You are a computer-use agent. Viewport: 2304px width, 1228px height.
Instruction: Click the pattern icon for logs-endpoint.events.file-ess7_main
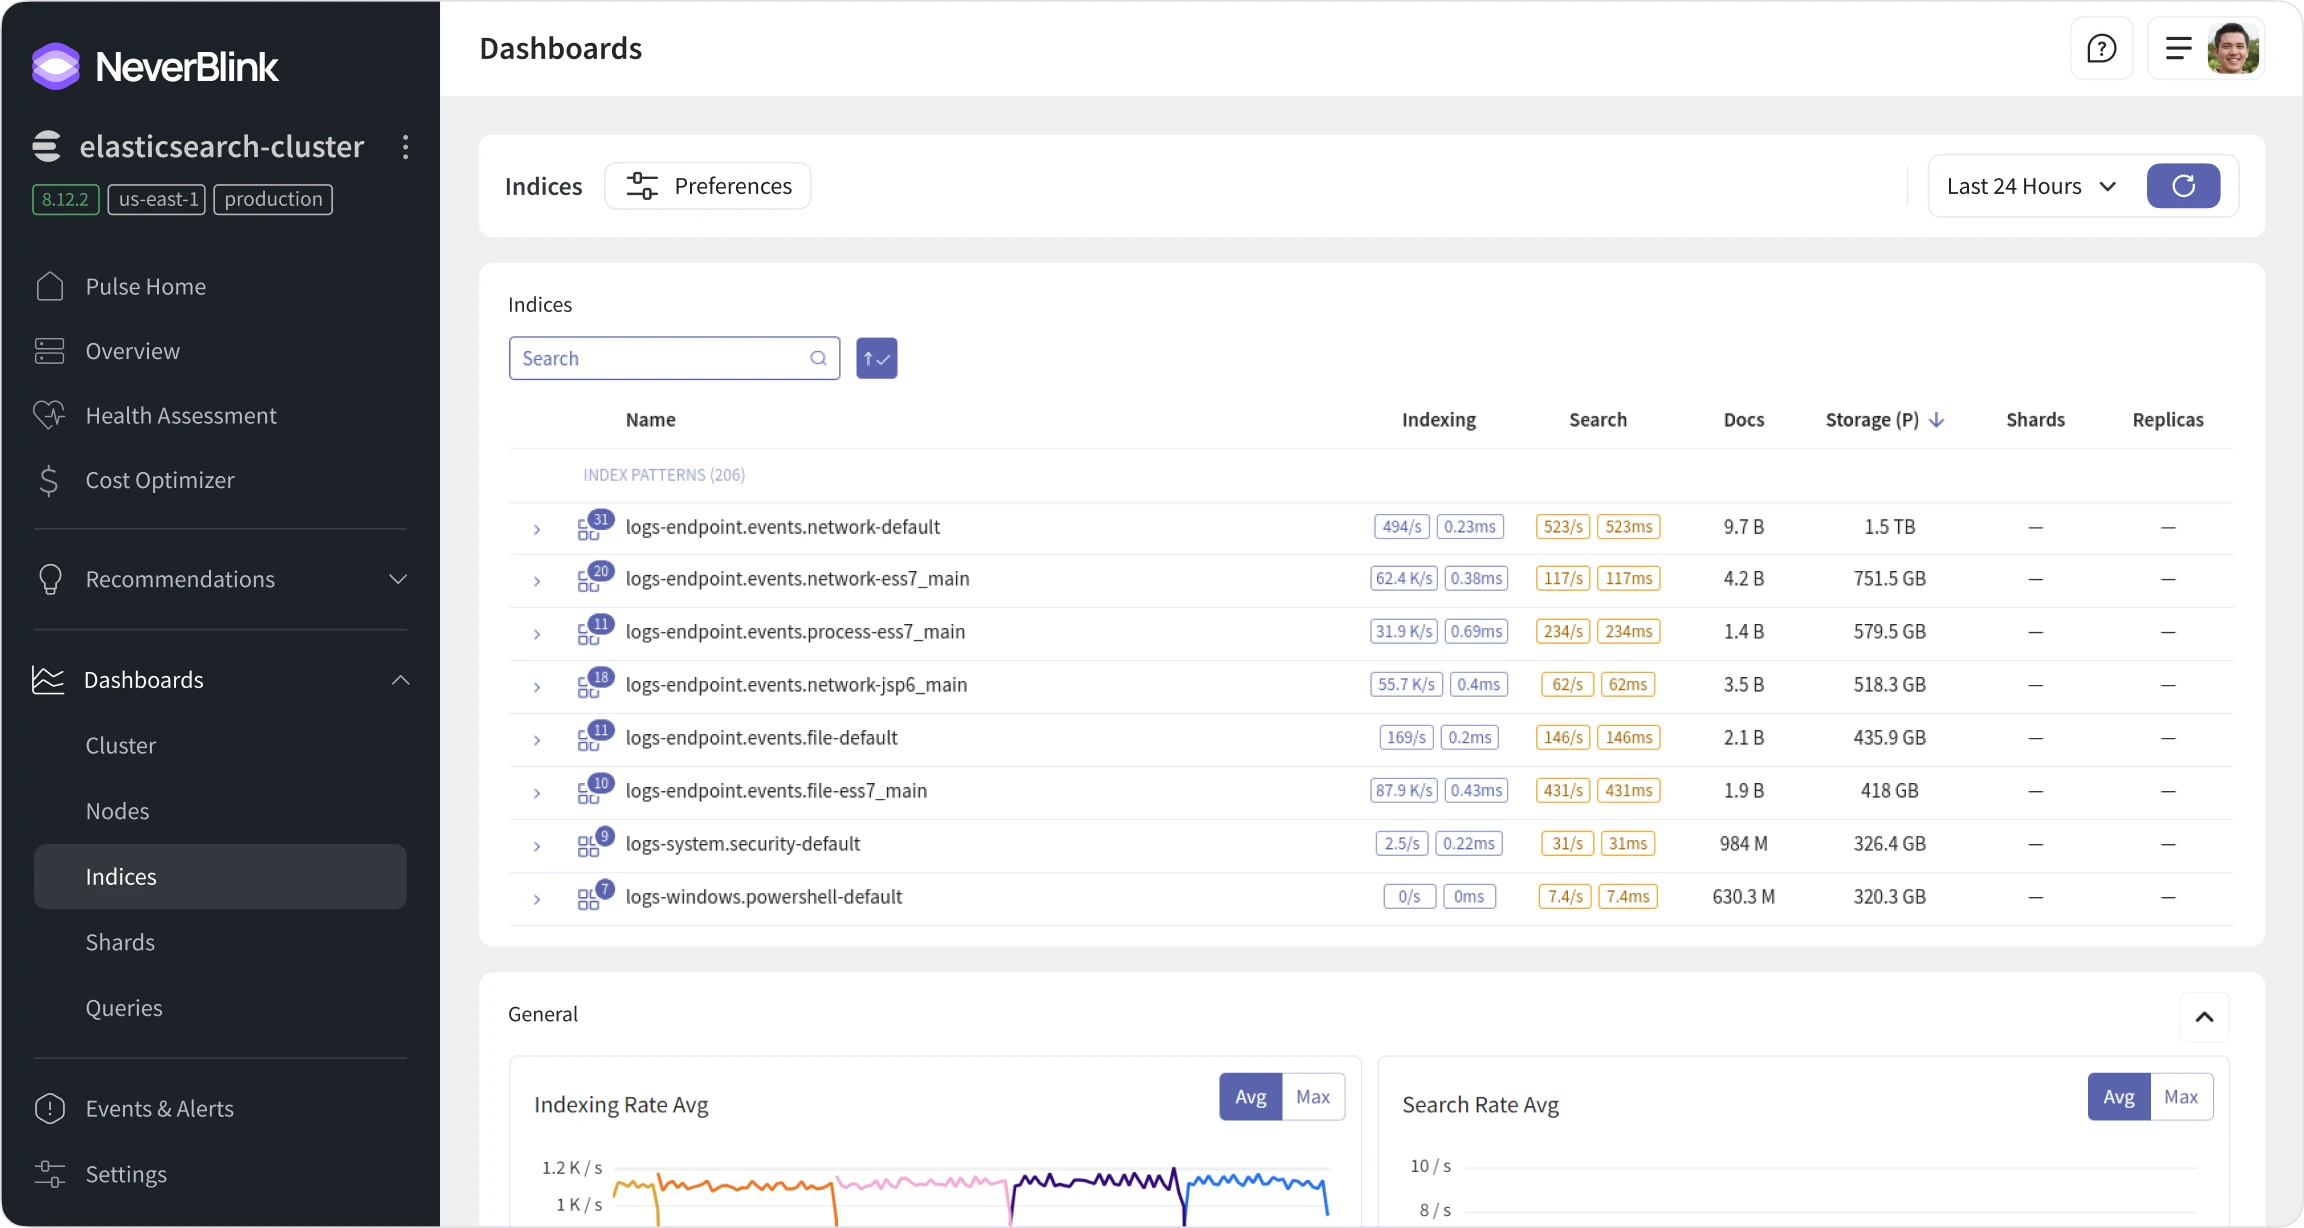click(595, 790)
